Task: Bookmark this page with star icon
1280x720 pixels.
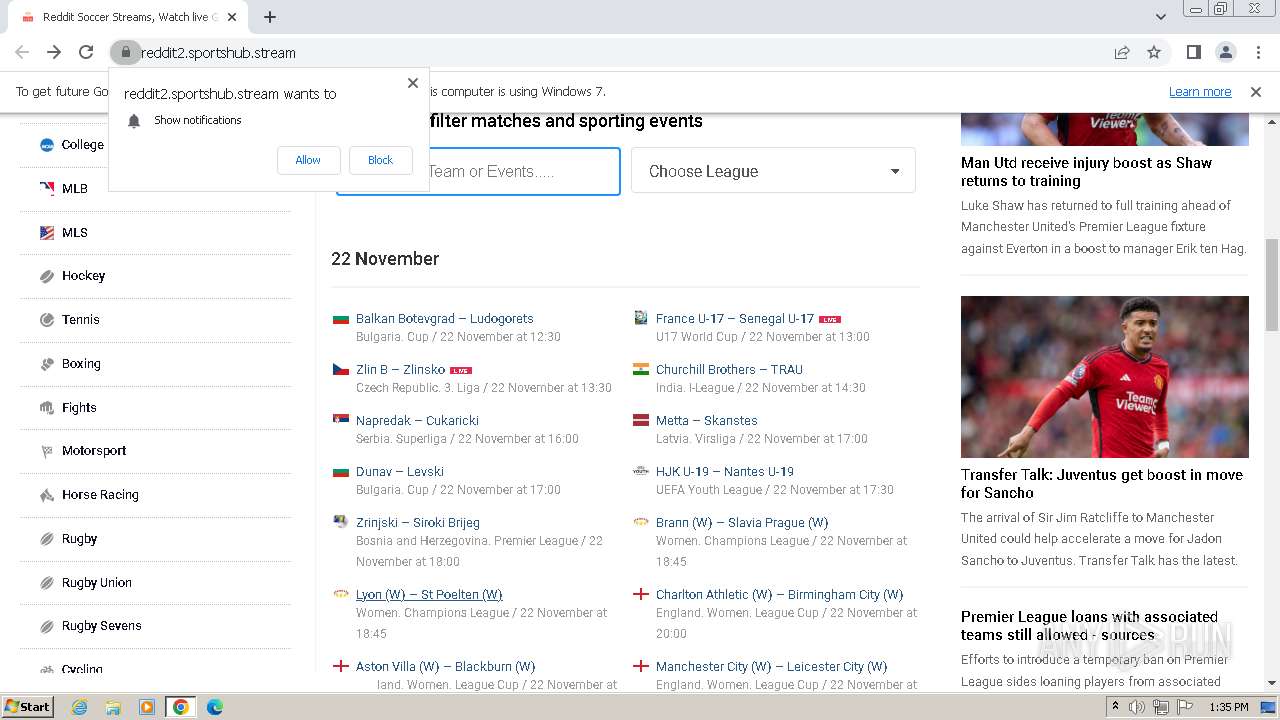Action: tap(1154, 52)
